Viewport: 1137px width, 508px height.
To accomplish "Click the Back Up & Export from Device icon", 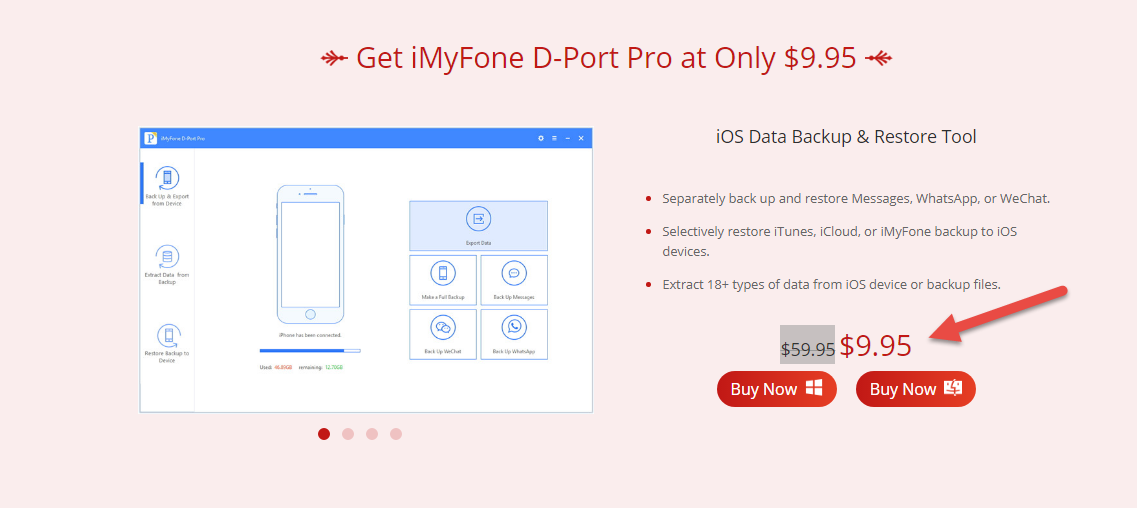I will coord(167,179).
